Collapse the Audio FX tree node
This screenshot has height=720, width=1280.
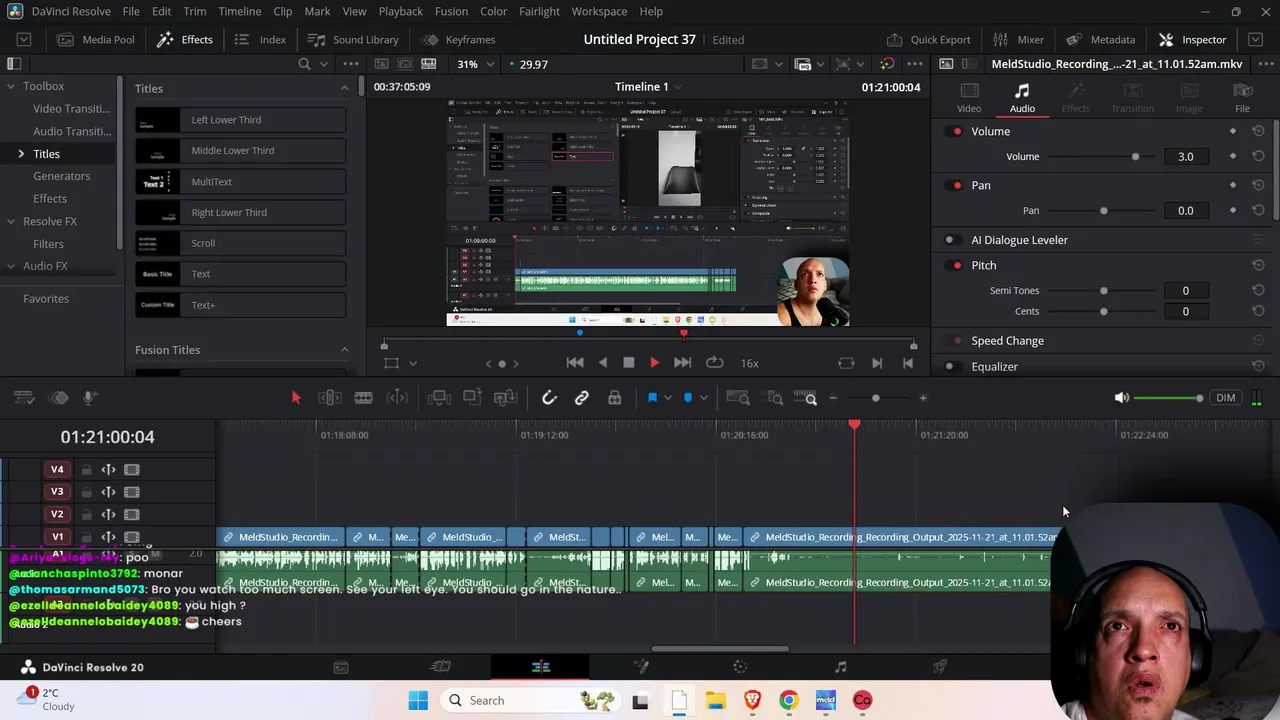click(11, 266)
